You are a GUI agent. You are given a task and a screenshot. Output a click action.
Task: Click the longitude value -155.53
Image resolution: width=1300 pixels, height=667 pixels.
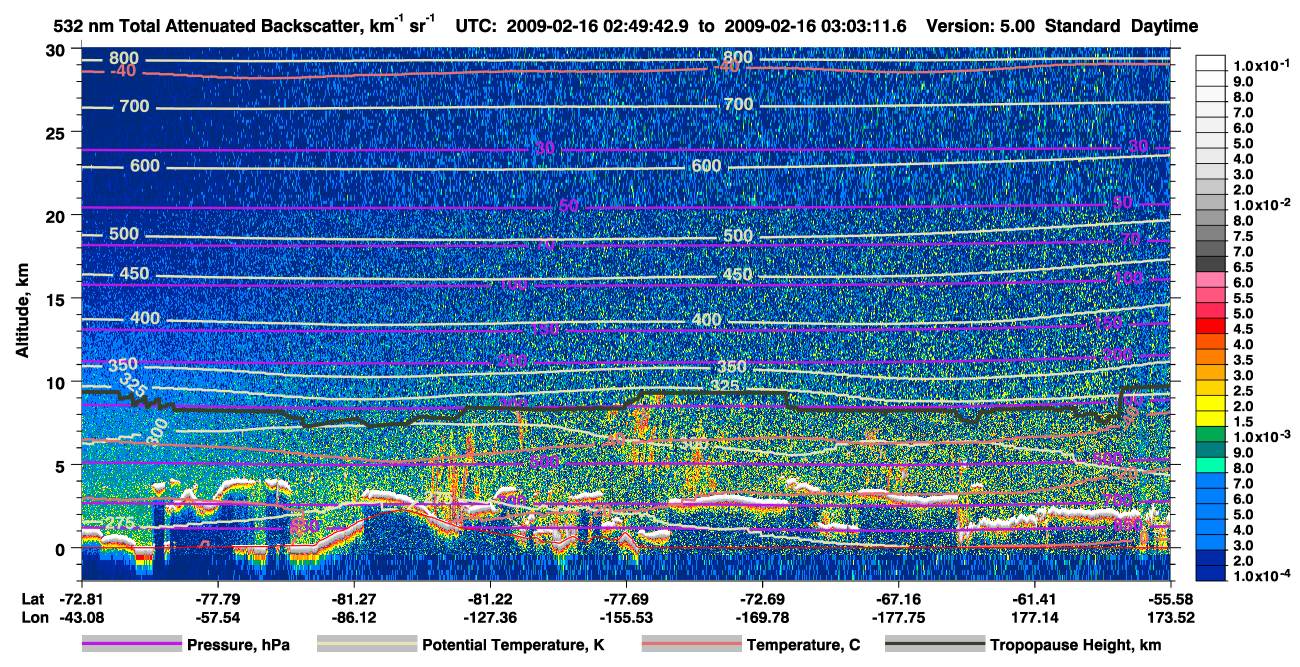[626, 618]
